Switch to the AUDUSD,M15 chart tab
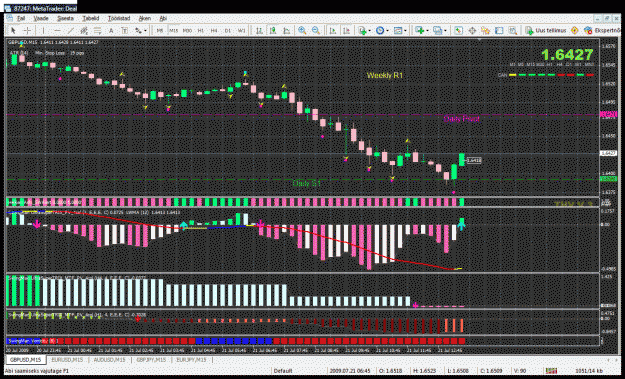The image size is (625, 379). pos(109,359)
